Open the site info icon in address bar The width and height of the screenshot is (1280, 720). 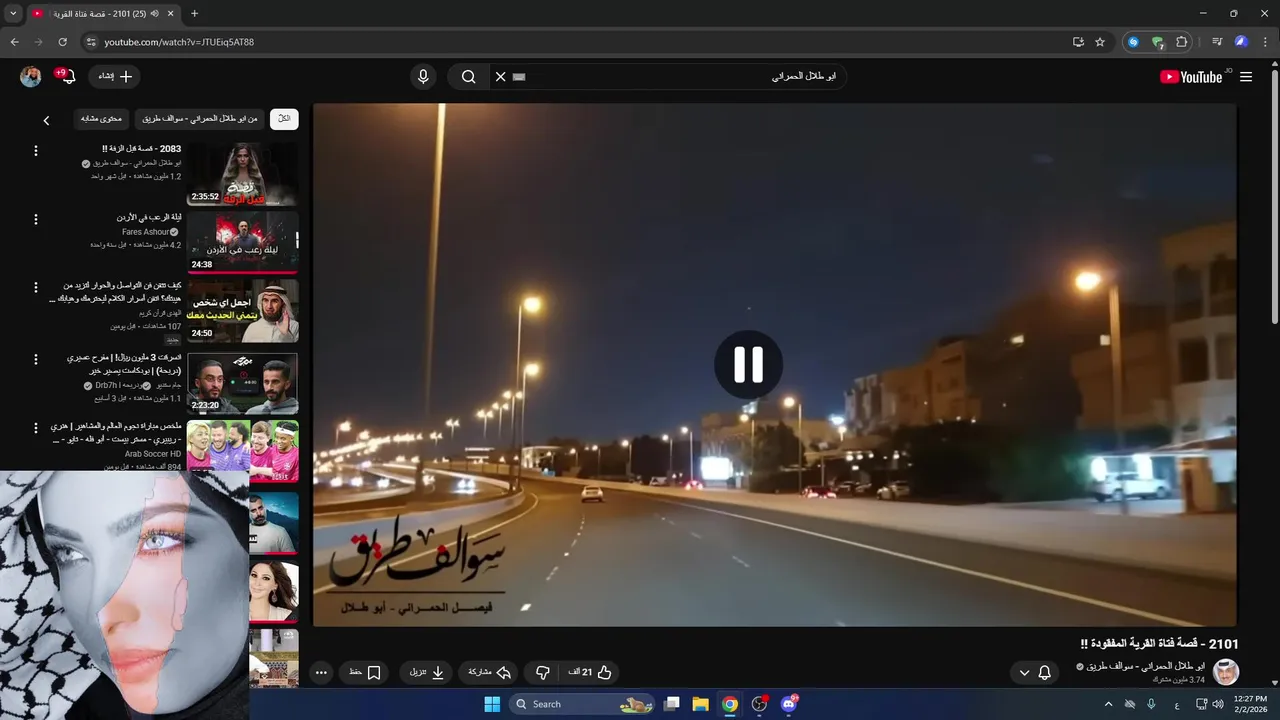(91, 42)
